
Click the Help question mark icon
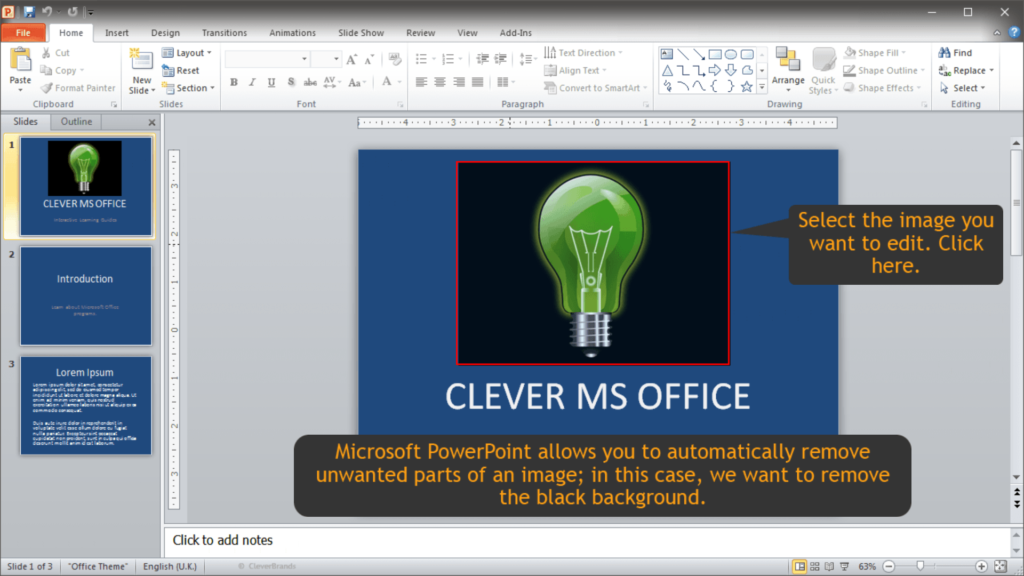coord(1014,32)
